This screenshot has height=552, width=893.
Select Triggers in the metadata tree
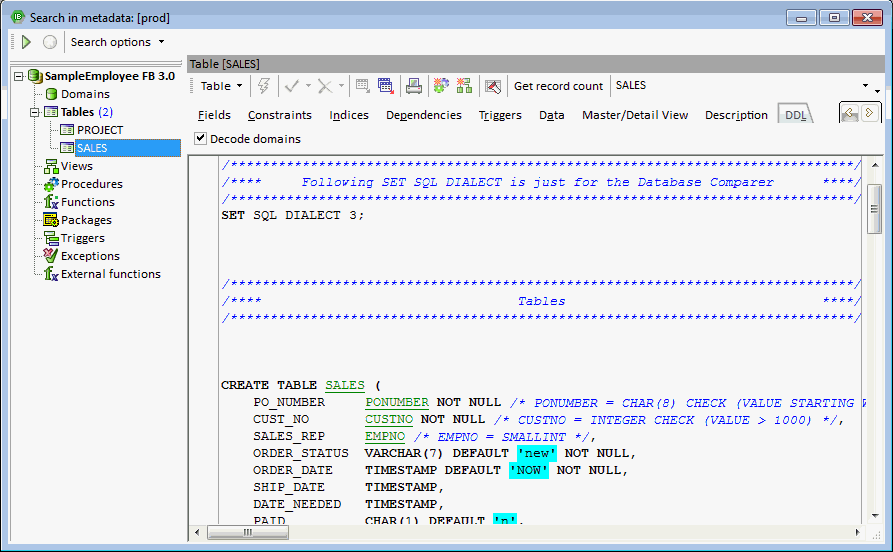[x=83, y=238]
